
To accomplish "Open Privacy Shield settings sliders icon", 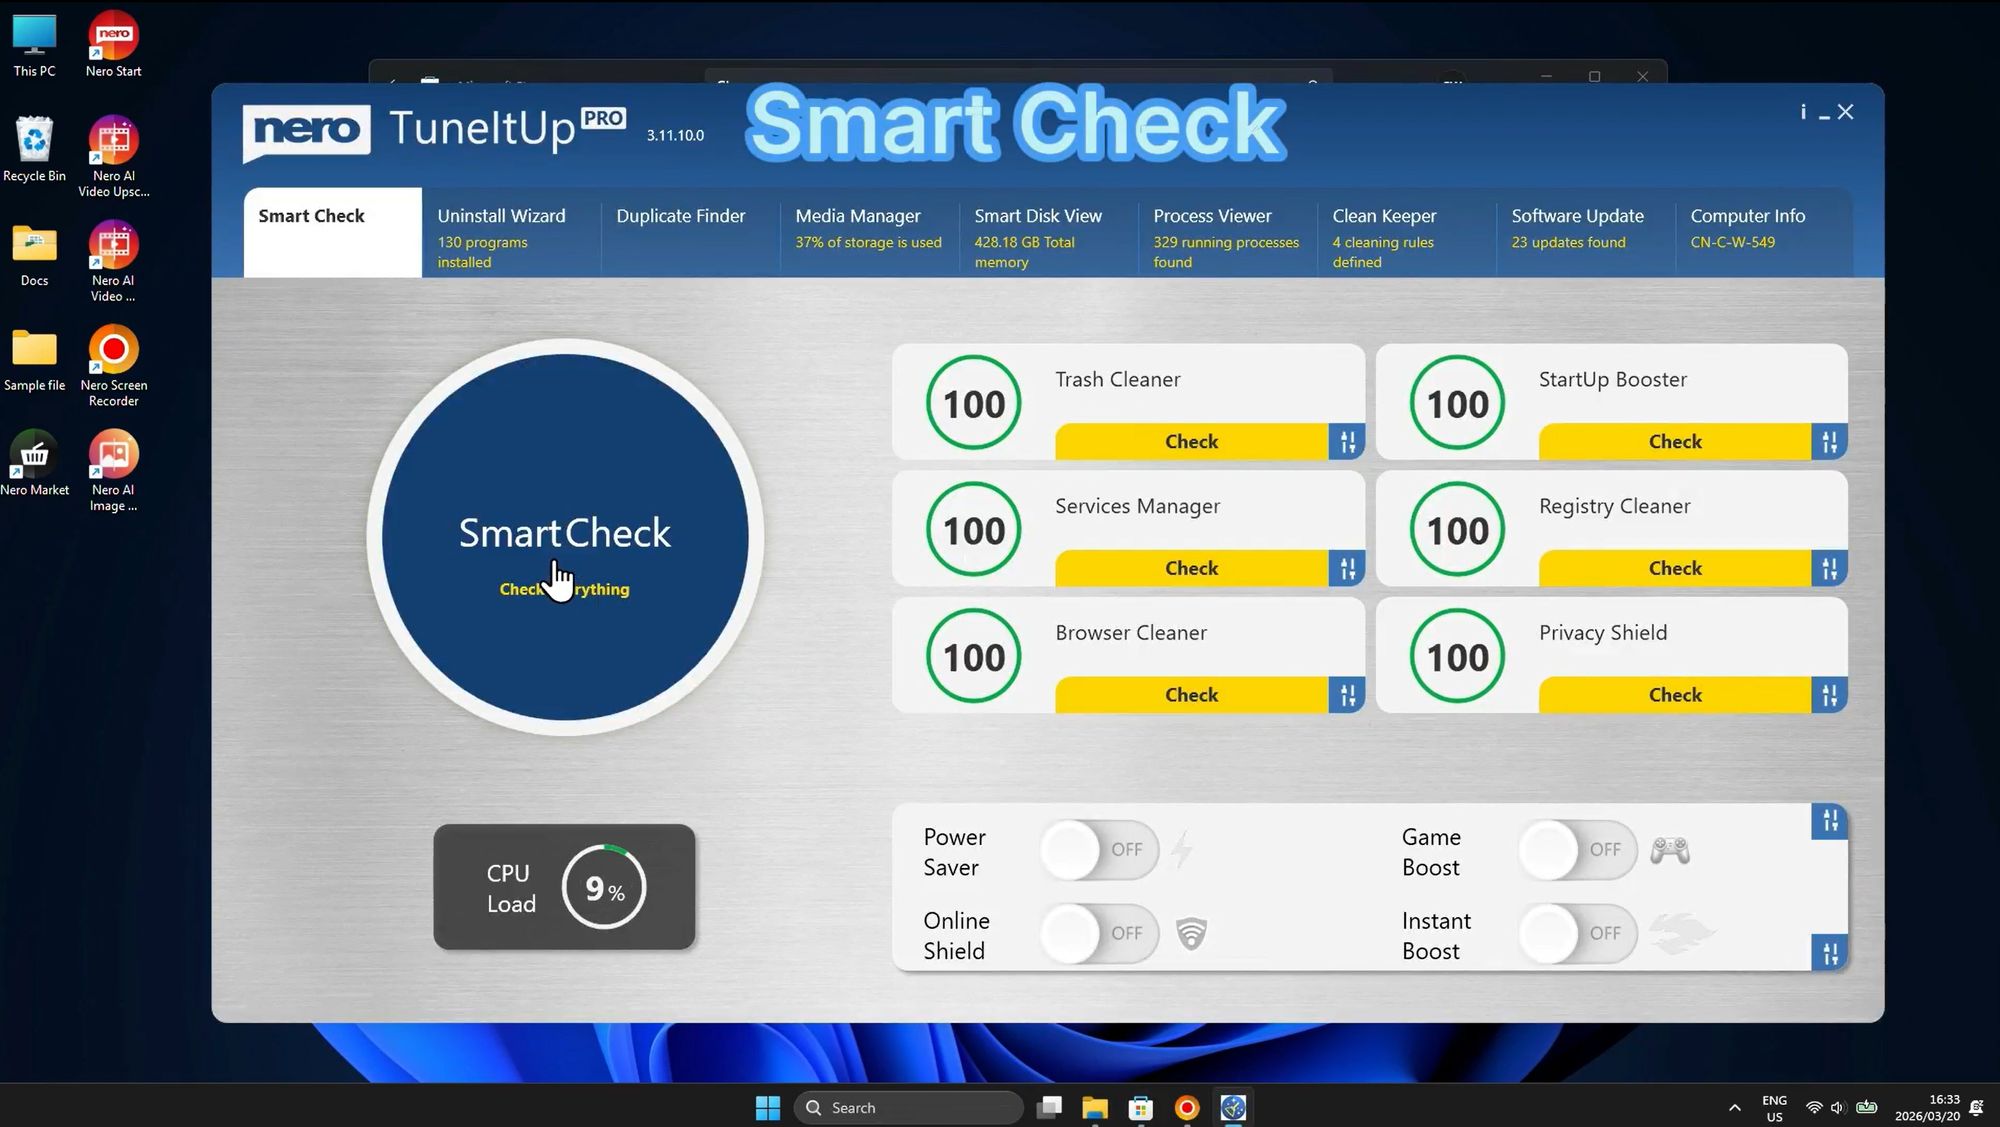I will (1830, 694).
